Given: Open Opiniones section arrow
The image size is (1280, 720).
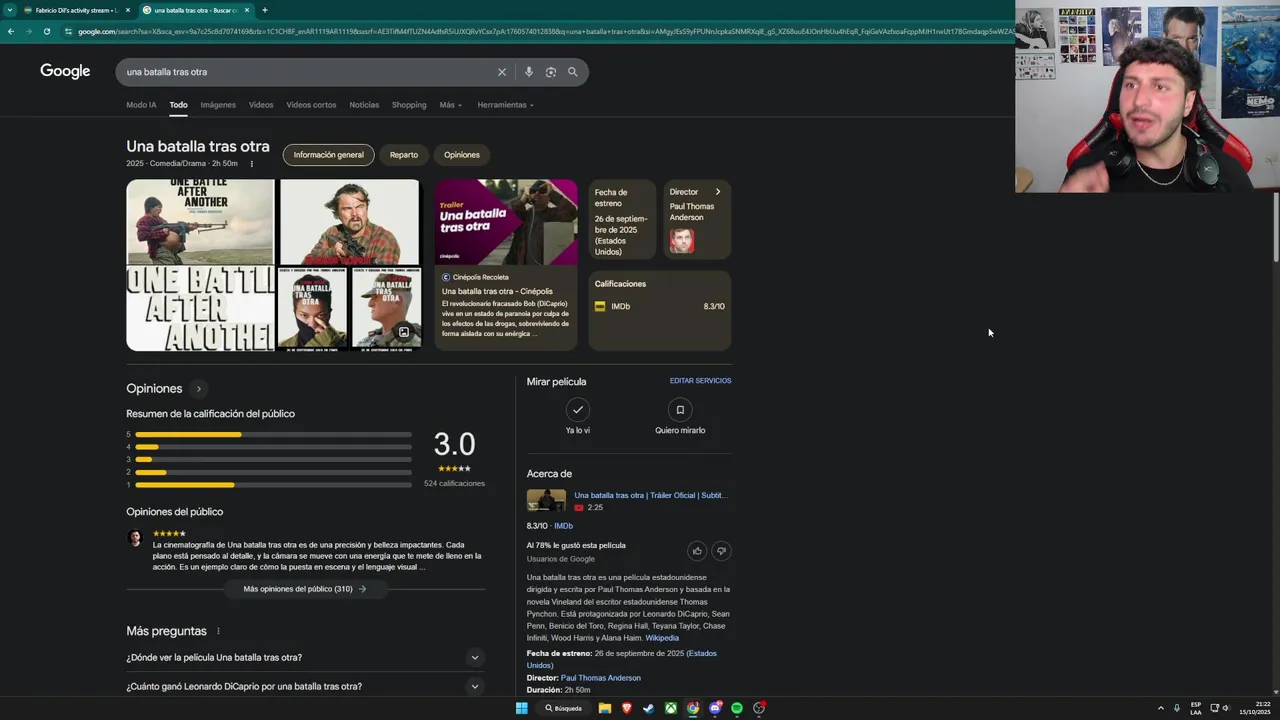Looking at the screenshot, I should click(x=198, y=389).
